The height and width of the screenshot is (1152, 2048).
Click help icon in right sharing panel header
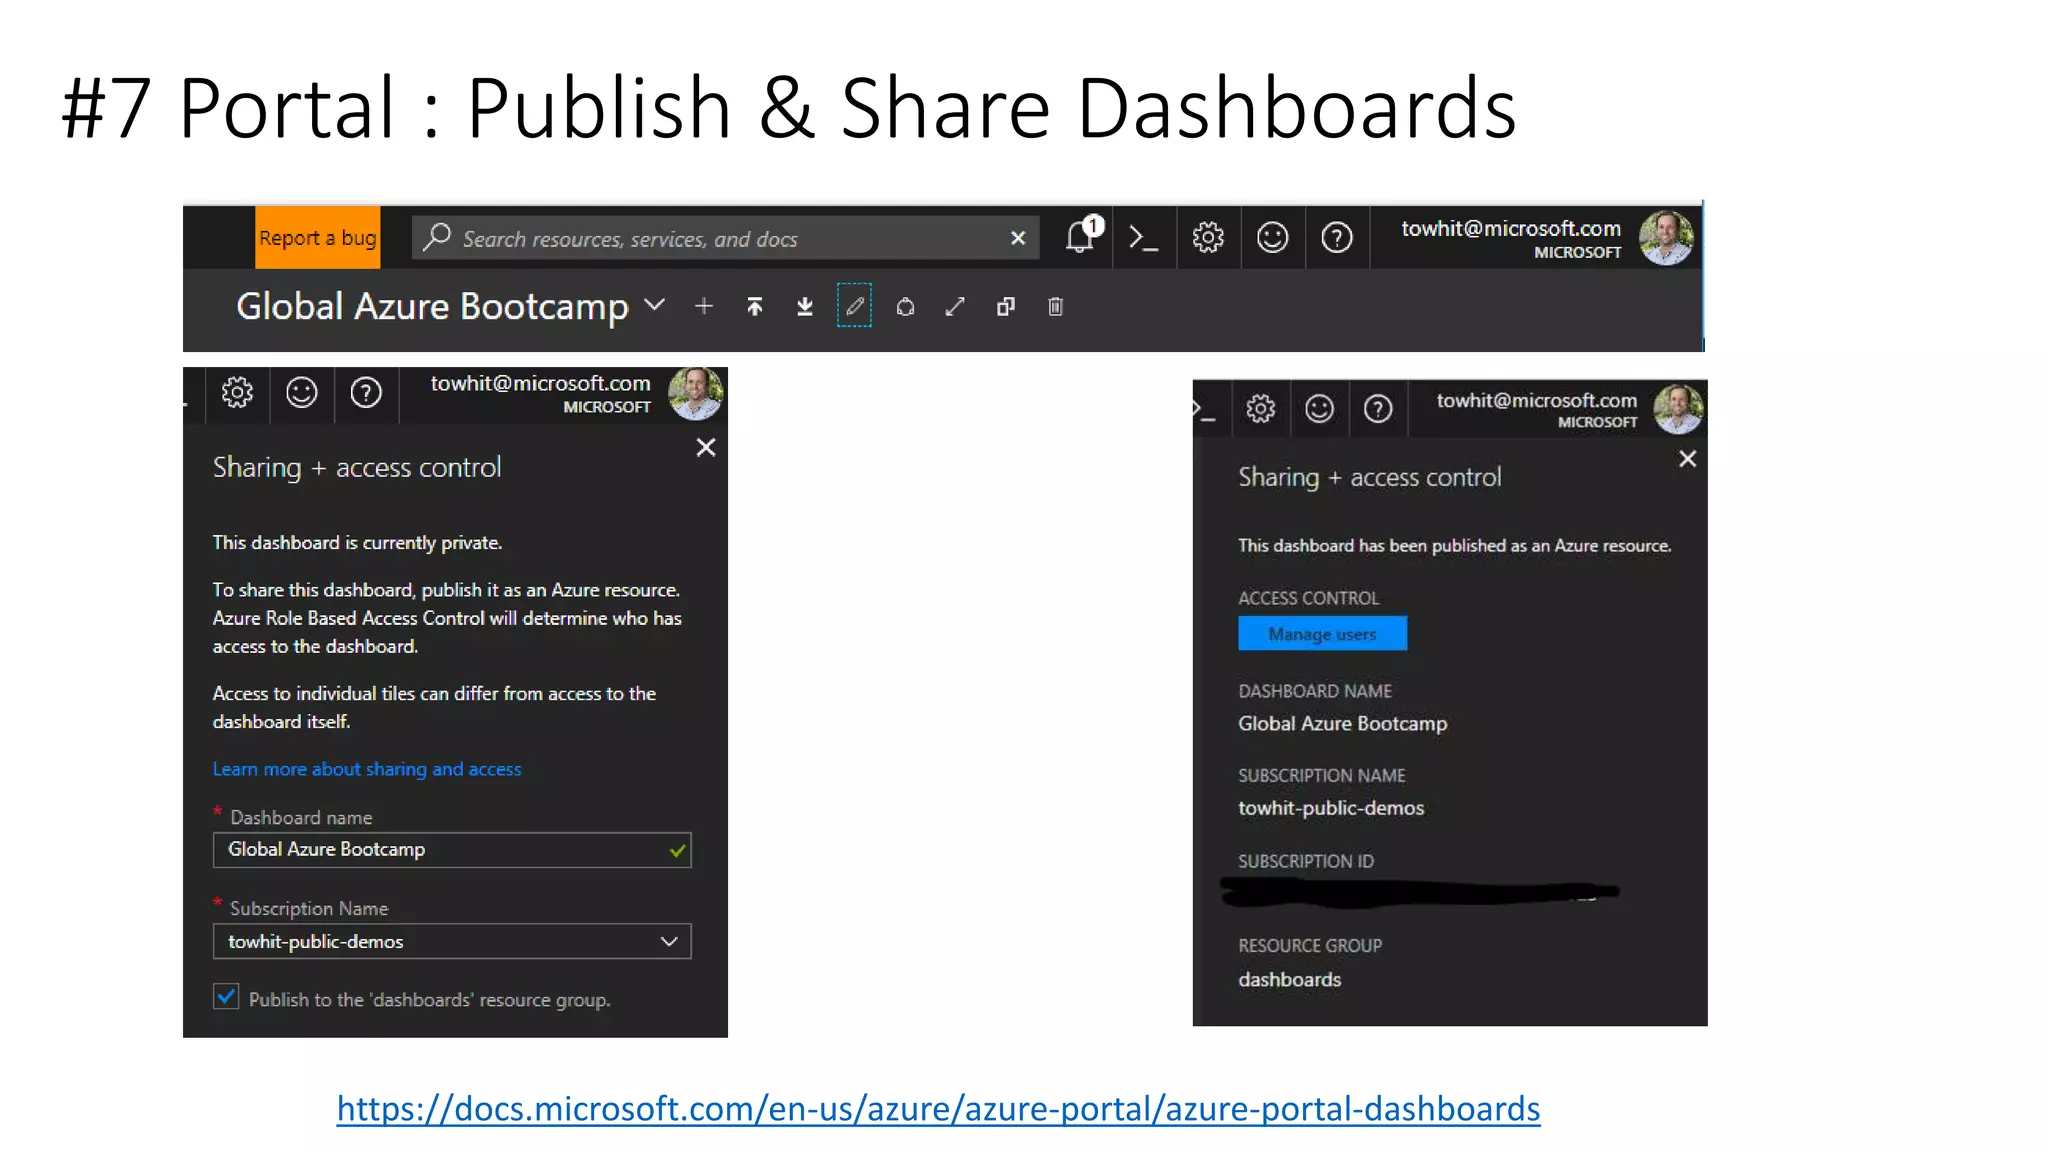tap(1378, 408)
